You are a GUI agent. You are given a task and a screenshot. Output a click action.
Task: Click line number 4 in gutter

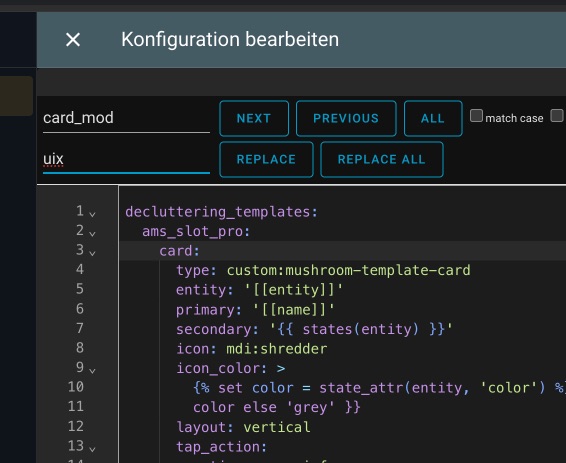coord(80,269)
